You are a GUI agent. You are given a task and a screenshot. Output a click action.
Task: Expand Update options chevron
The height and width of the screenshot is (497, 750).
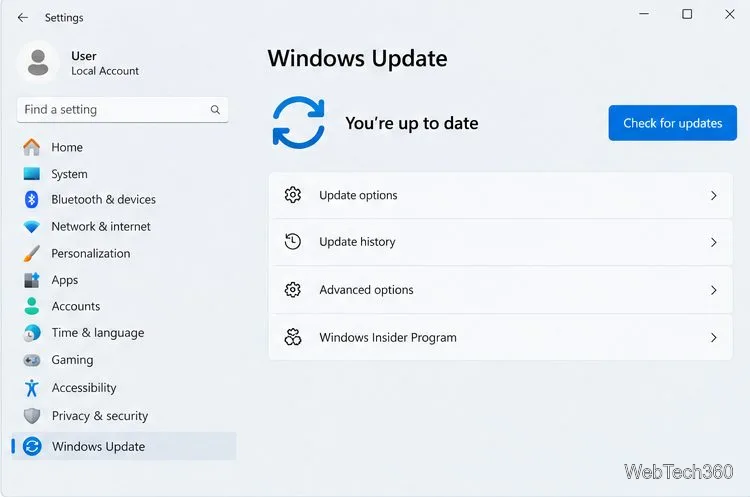pyautogui.click(x=714, y=196)
